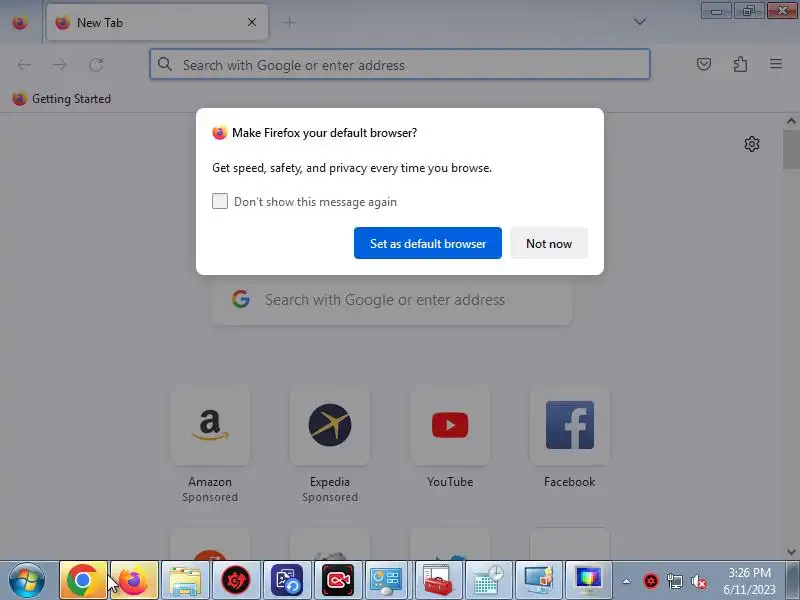Click the Google logo in the search box
This screenshot has width=800, height=600.
click(241, 299)
